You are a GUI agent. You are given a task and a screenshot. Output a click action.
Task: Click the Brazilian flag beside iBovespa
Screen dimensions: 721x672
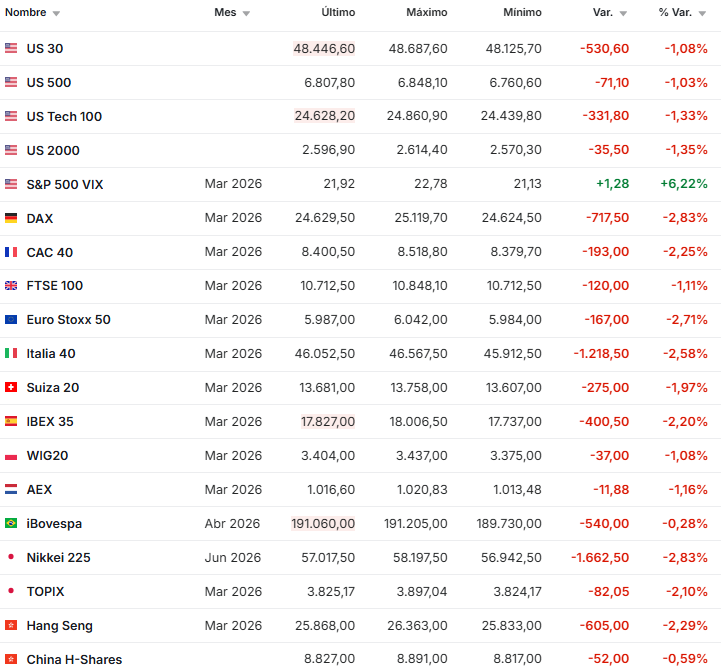(x=11, y=524)
